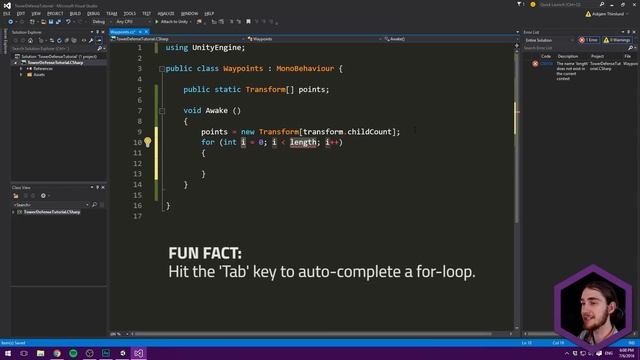Sort Error List by Project column
This screenshot has height=360, width=640.
(x=597, y=56)
